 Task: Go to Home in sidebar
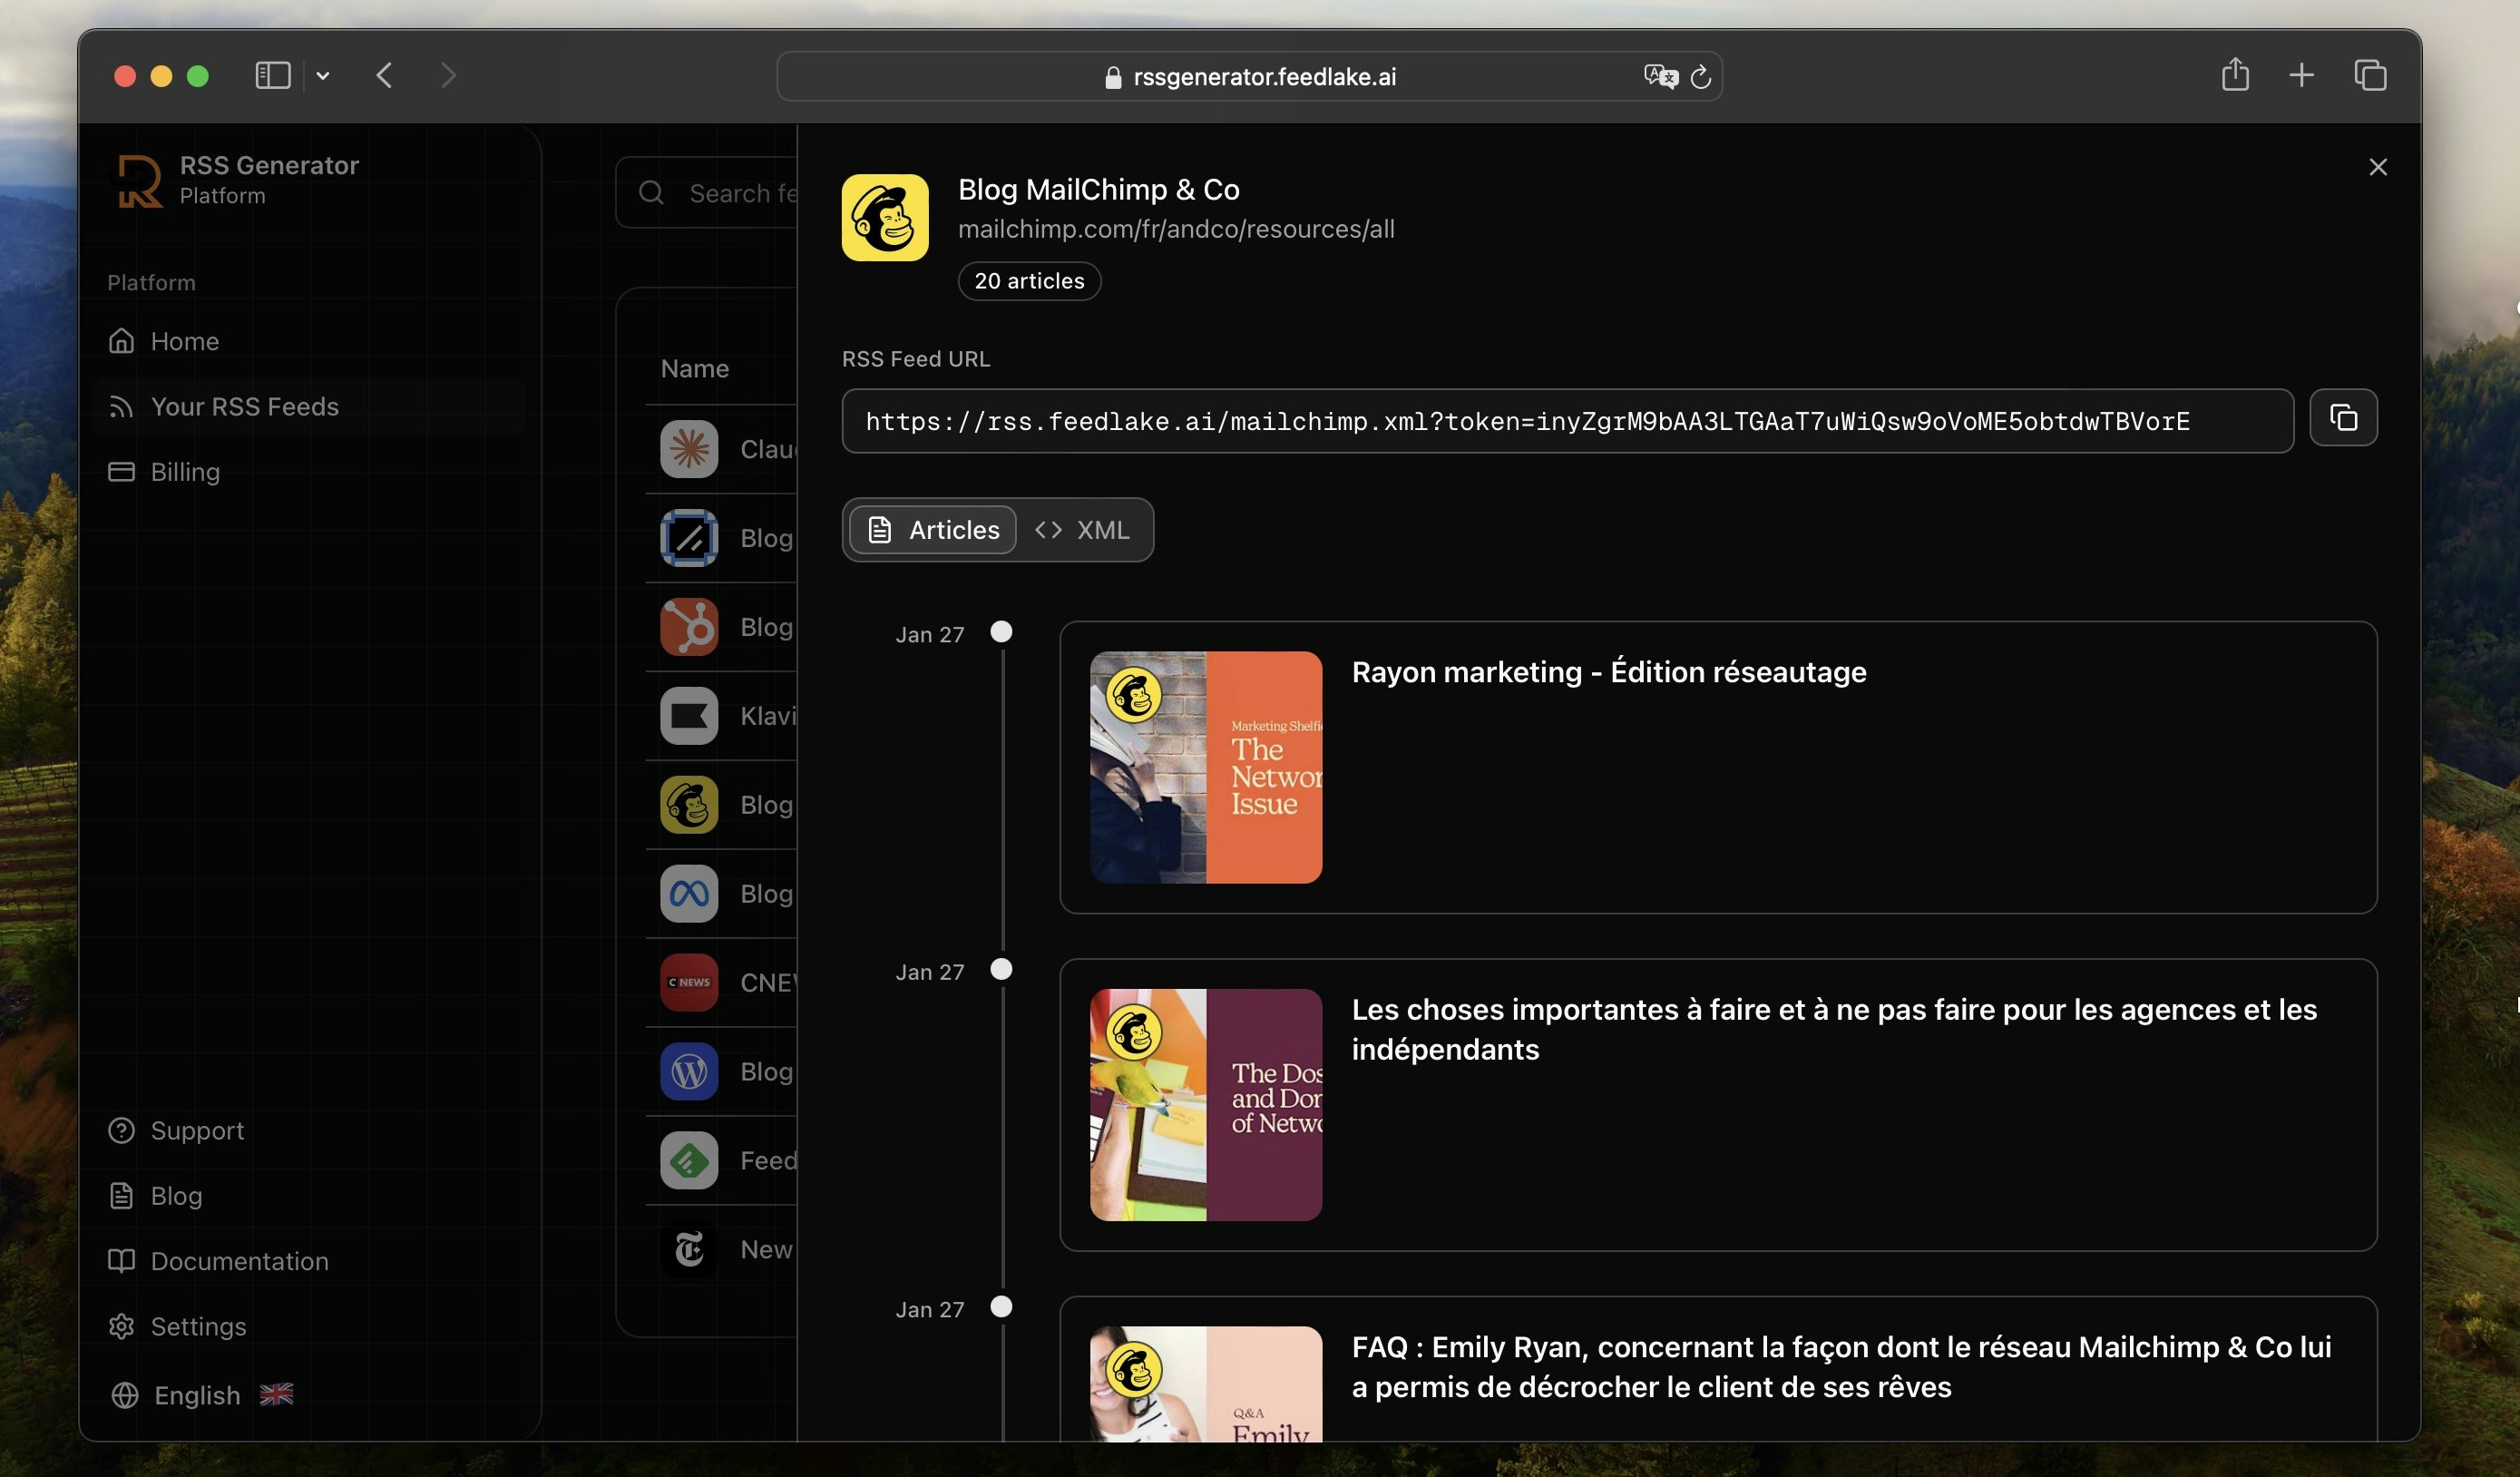184,341
